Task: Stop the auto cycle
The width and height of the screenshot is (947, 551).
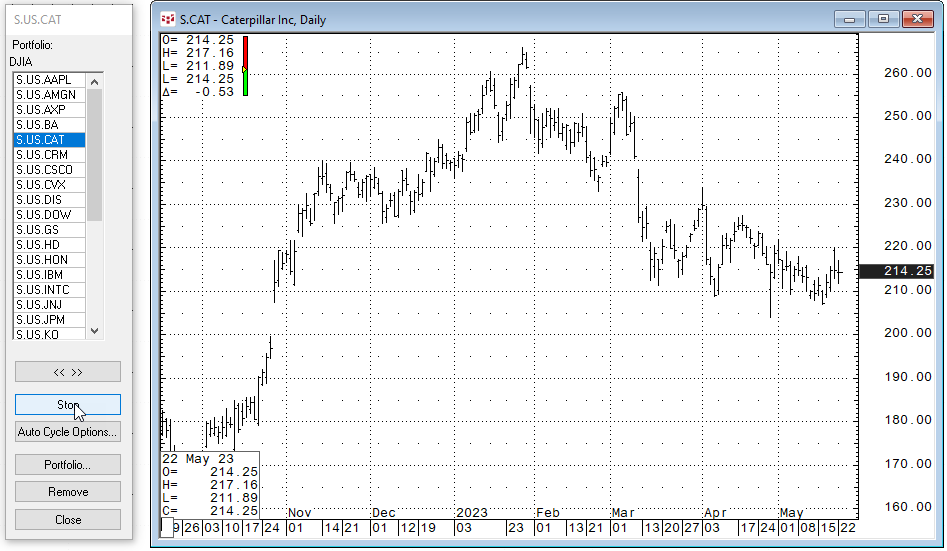Action: click(x=68, y=405)
